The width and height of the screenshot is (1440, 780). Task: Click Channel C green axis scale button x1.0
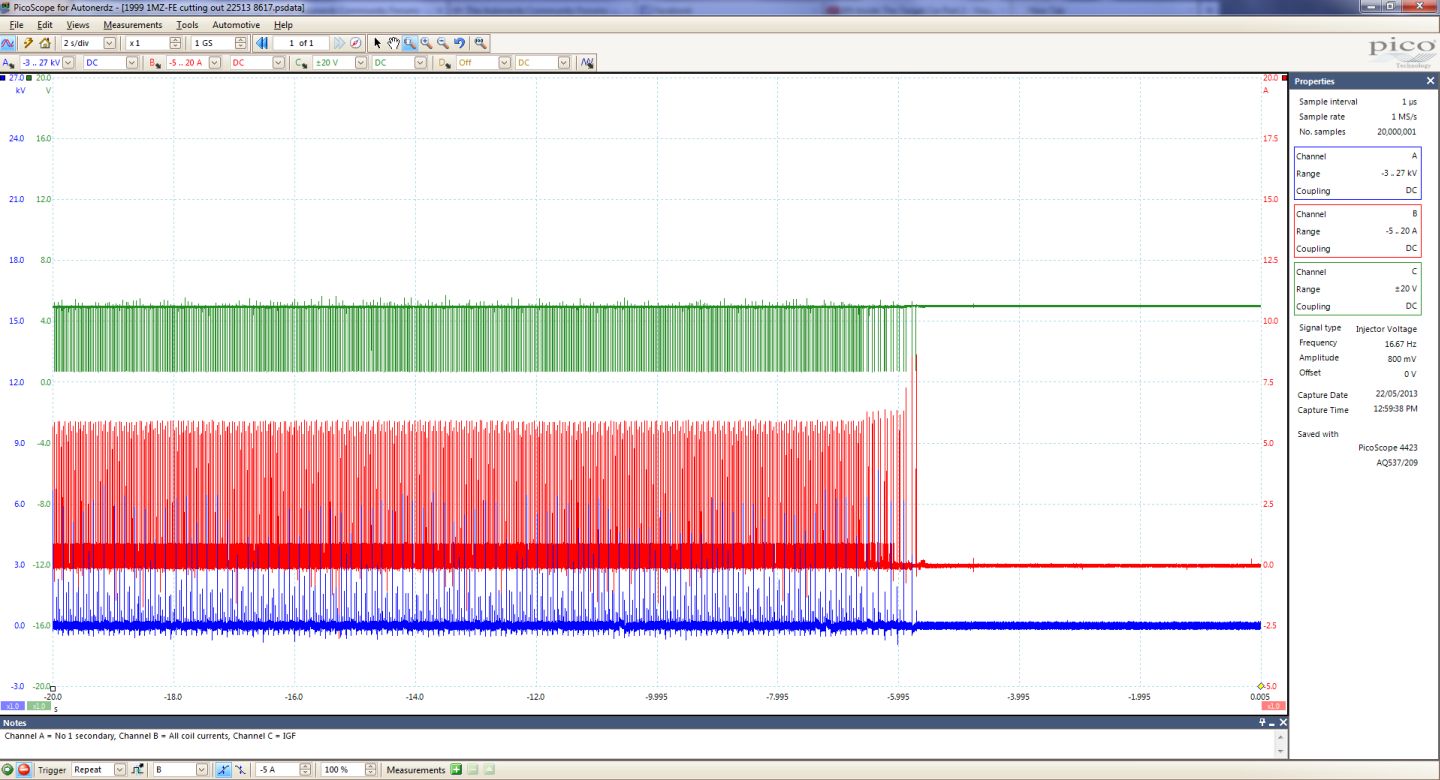click(x=40, y=705)
